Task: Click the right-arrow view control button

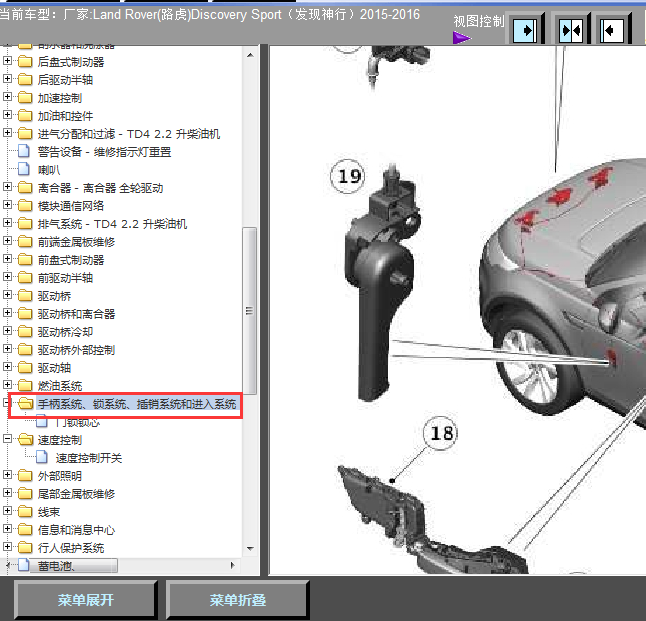Action: 525,30
